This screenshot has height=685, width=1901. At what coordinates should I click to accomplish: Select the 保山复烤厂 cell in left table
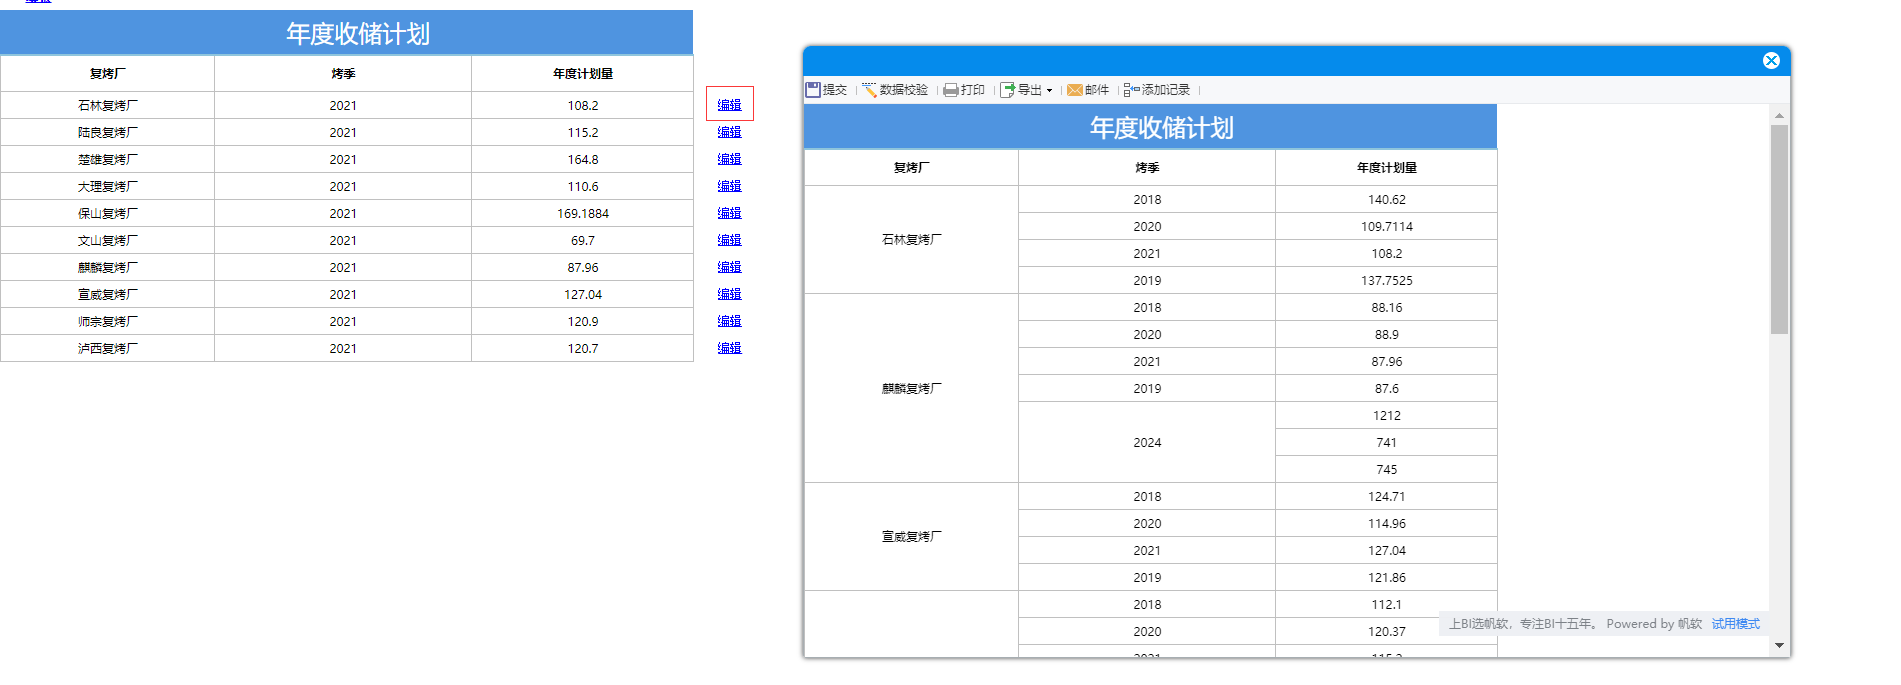point(108,213)
